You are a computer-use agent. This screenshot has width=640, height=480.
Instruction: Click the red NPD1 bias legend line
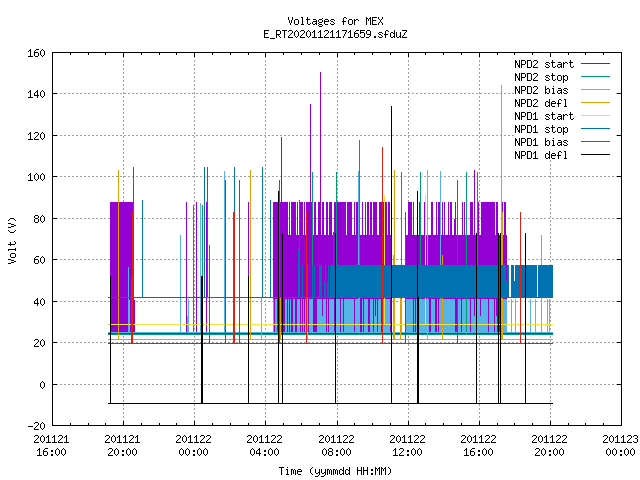click(595, 142)
